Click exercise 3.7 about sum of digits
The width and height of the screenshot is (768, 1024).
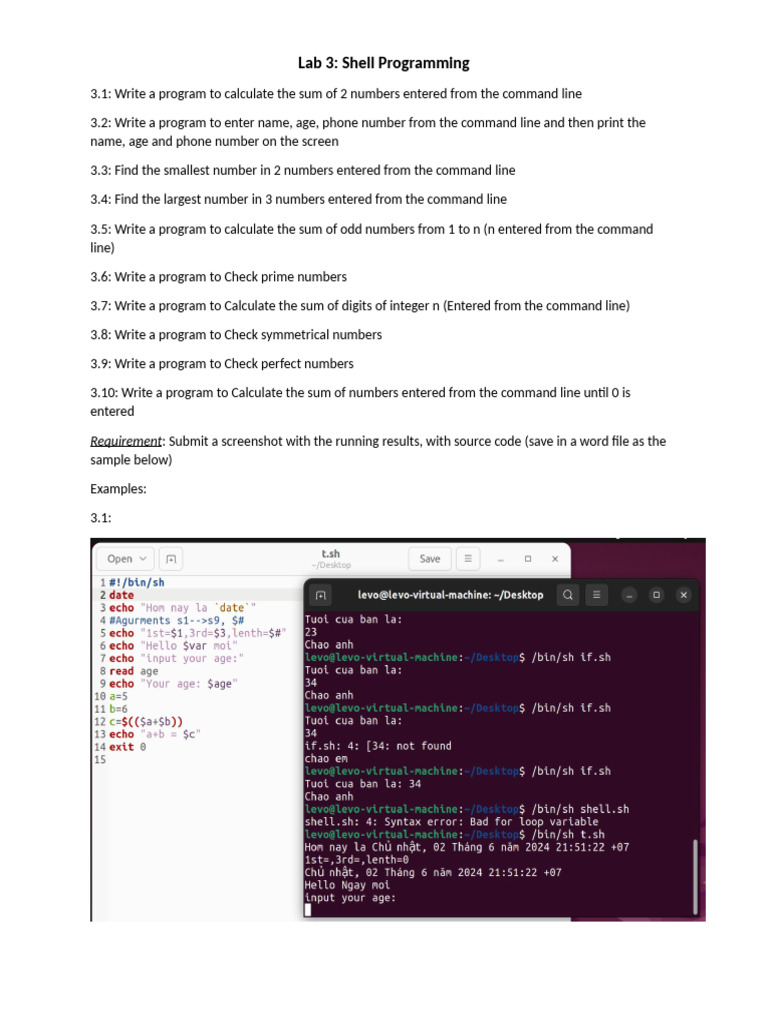coord(360,306)
